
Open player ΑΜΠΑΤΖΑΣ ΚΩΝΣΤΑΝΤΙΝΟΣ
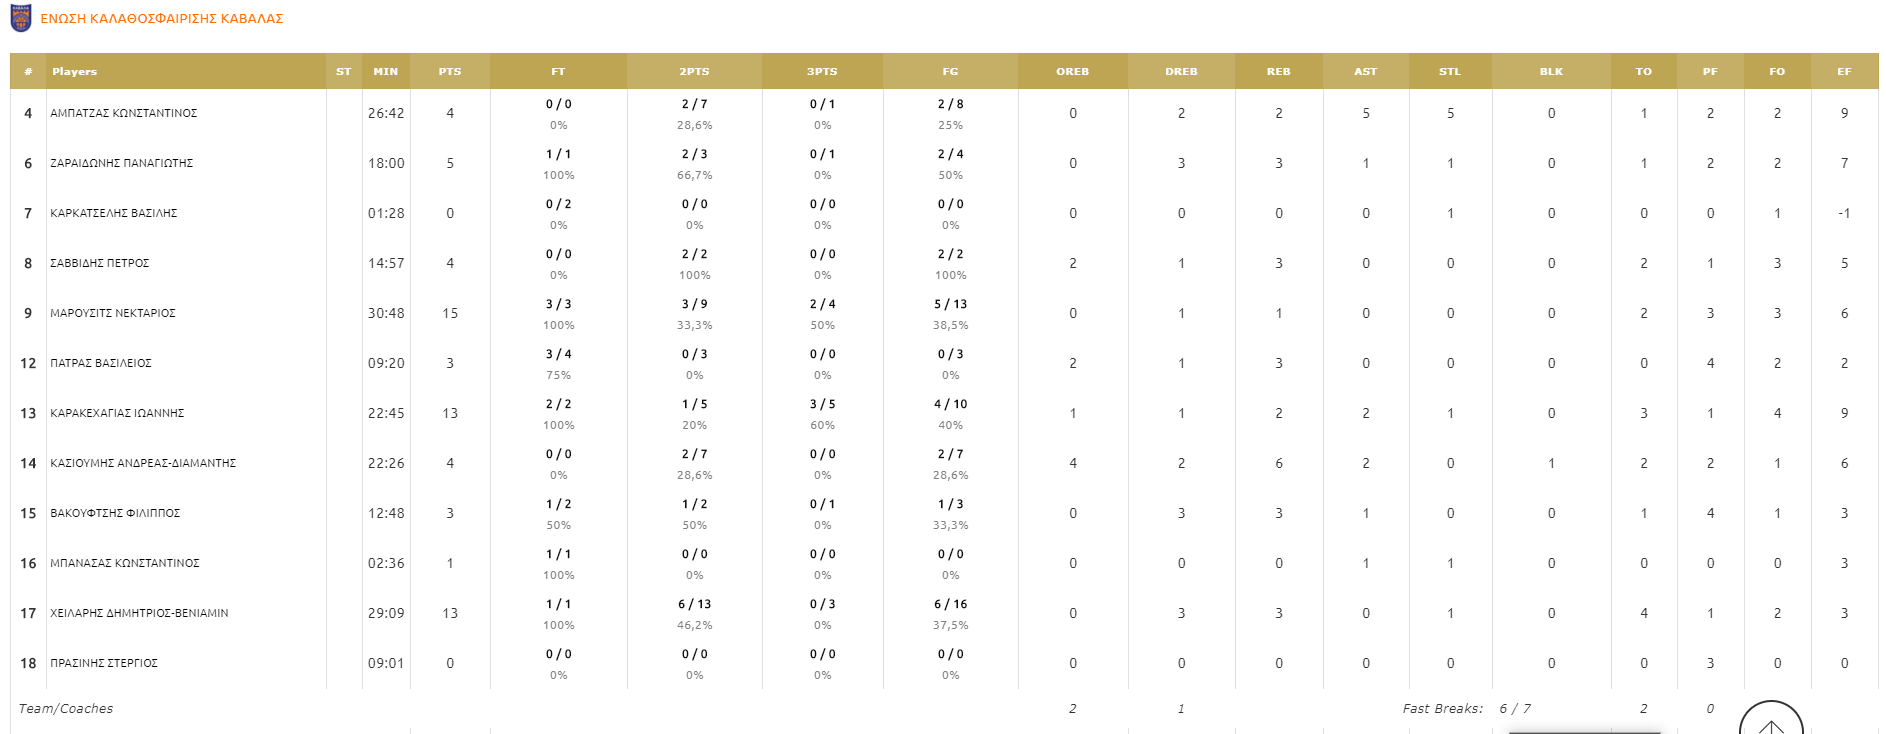click(124, 114)
